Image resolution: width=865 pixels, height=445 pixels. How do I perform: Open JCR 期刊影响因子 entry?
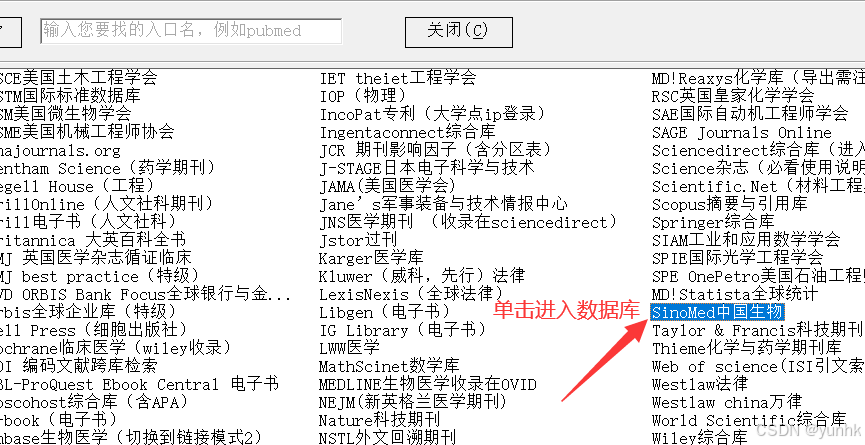coord(436,150)
